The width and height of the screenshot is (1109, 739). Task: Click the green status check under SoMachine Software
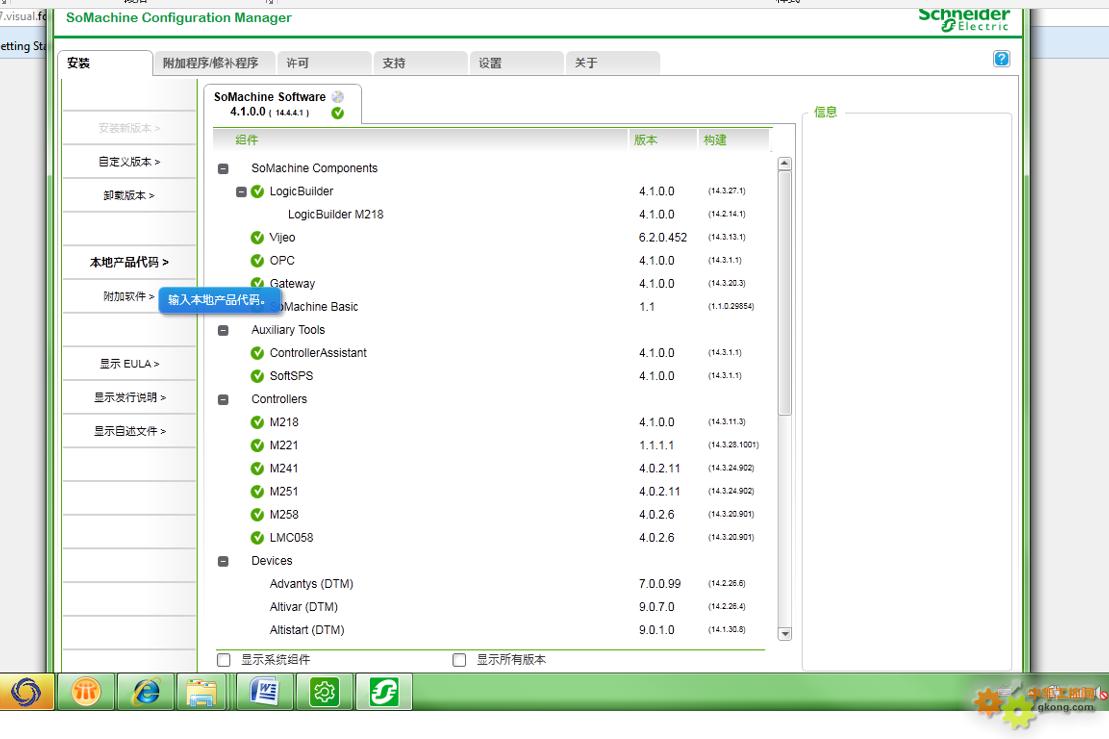pyautogui.click(x=337, y=113)
